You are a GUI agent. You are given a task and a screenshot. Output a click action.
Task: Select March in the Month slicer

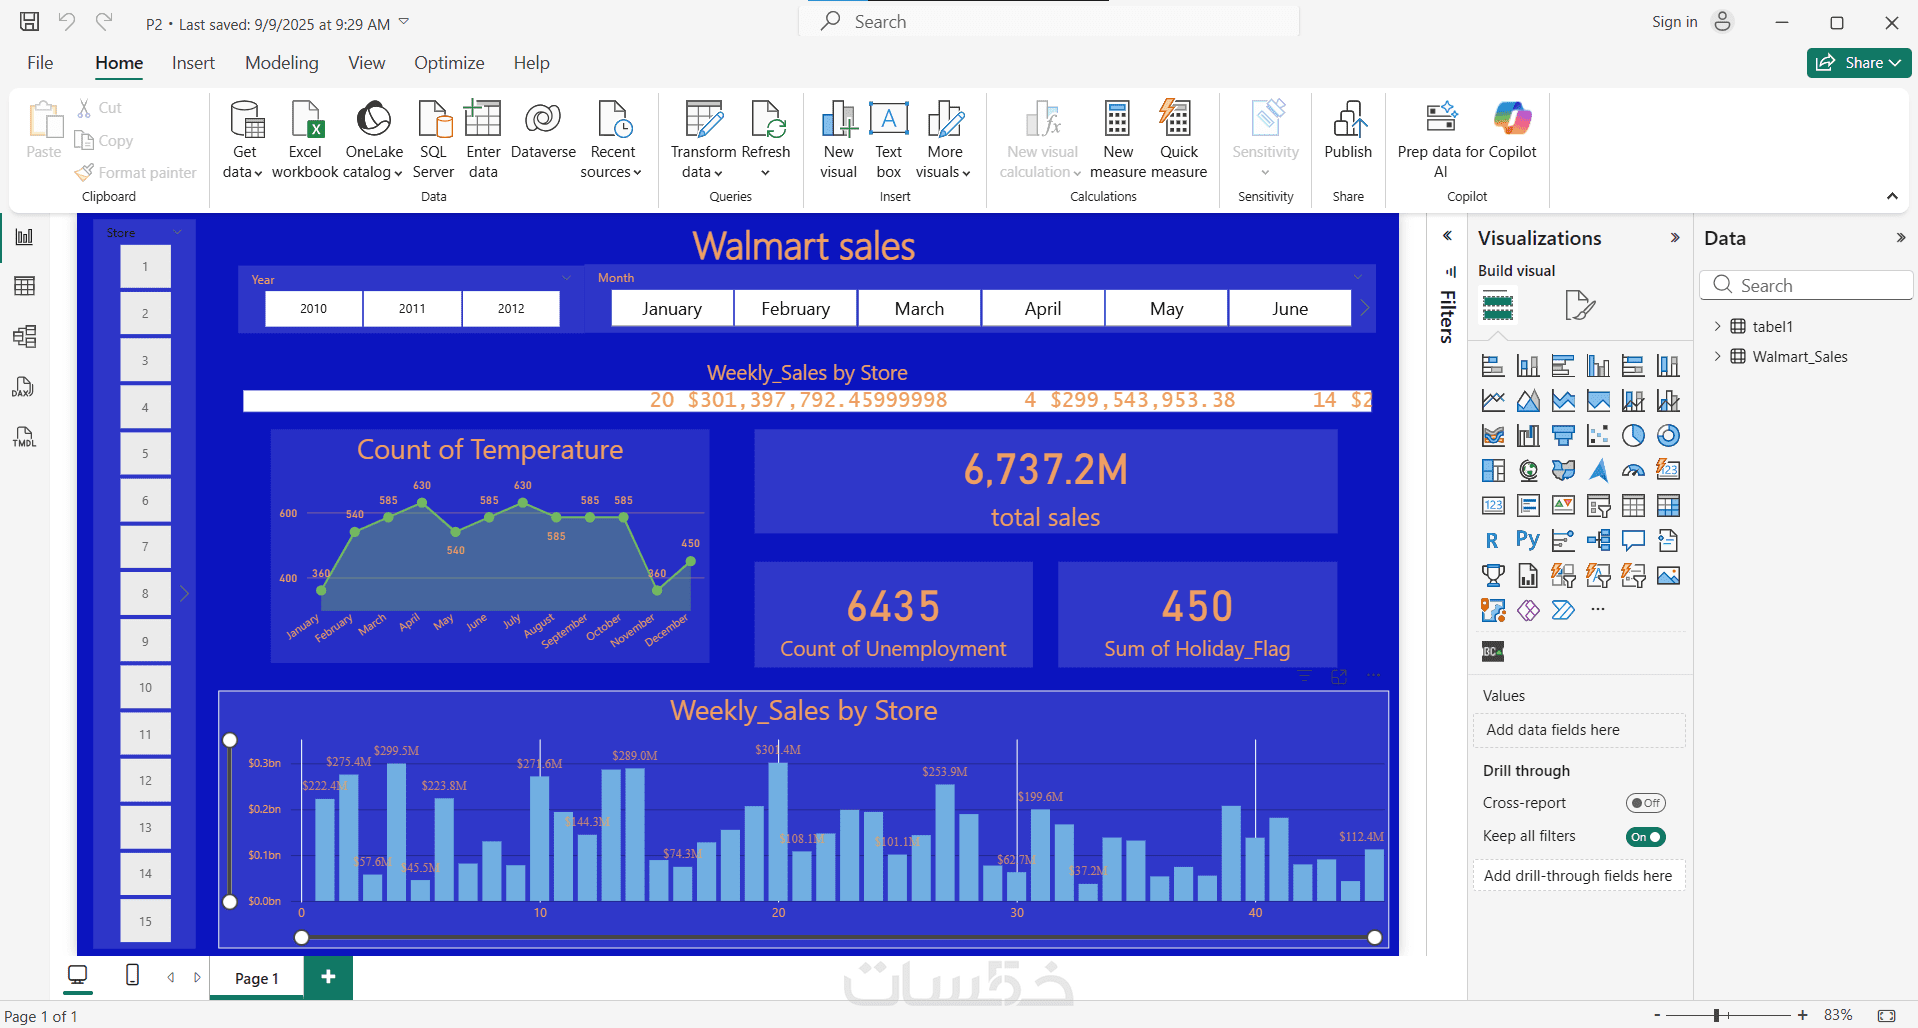(919, 309)
